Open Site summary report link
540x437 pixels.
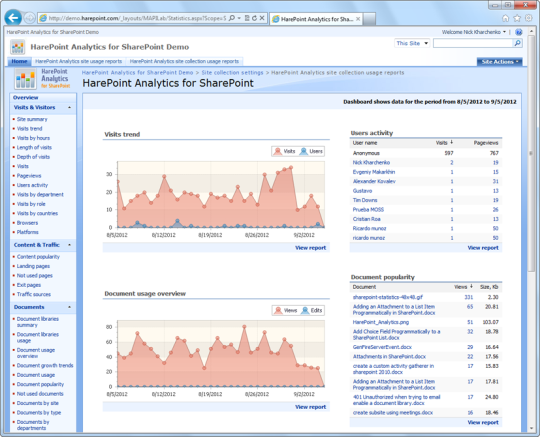pos(32,119)
